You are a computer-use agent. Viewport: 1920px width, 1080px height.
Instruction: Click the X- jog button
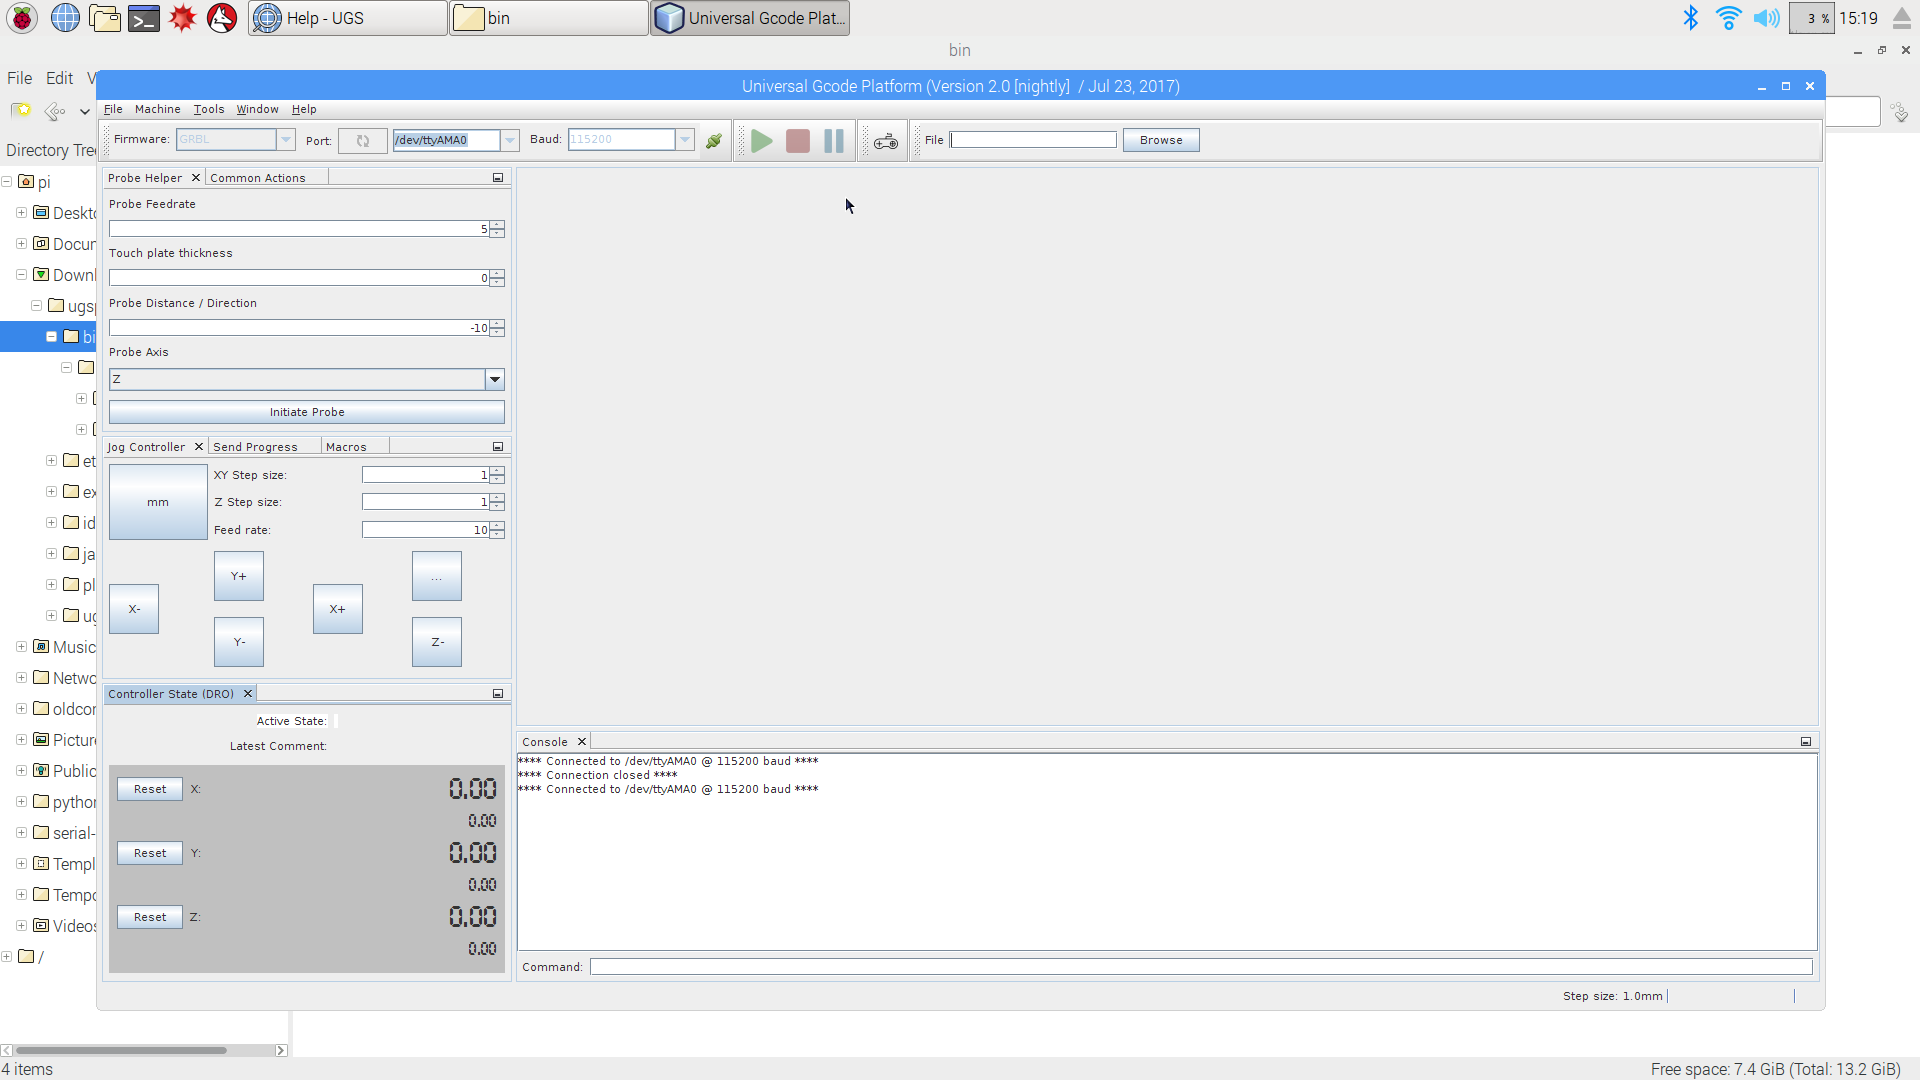pyautogui.click(x=134, y=609)
